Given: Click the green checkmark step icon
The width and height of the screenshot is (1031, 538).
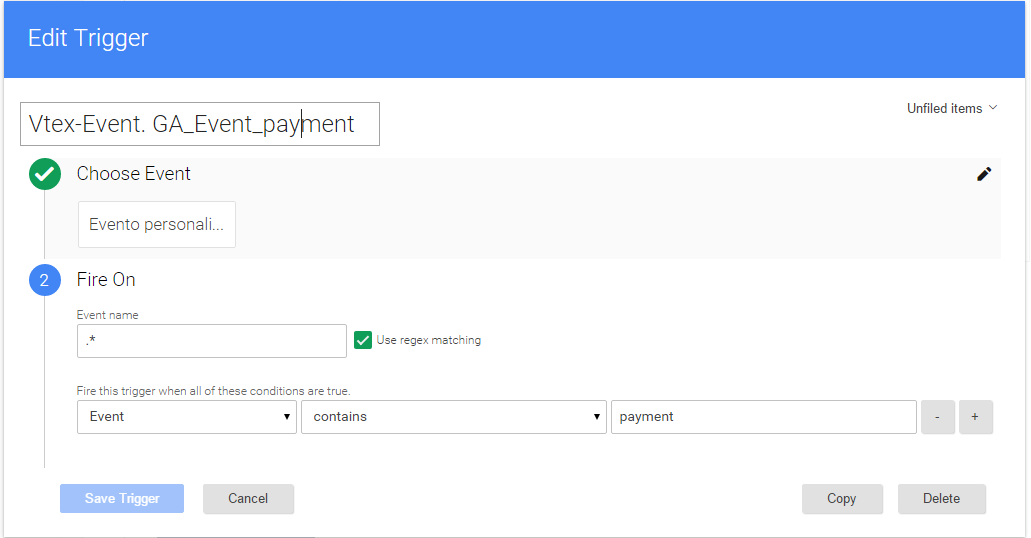Looking at the screenshot, I should point(45,174).
